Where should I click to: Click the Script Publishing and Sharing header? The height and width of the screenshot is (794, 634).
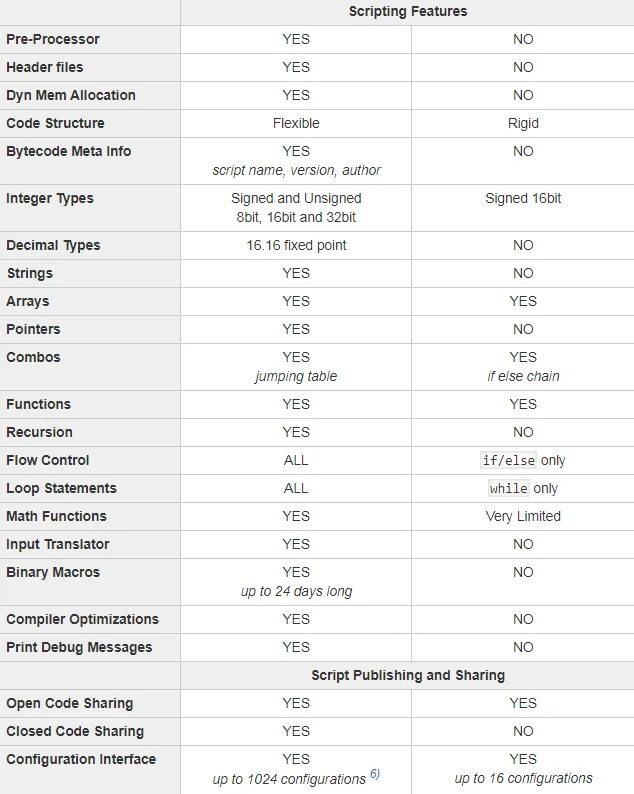[x=407, y=675]
